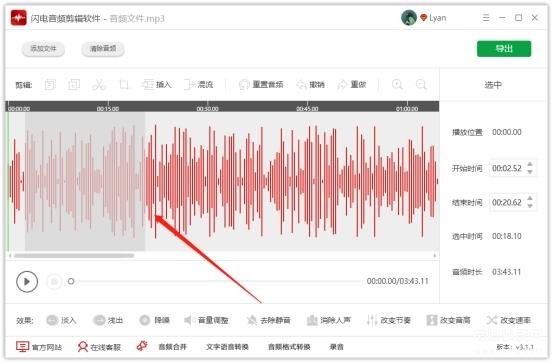Screen dimensions: 553x364
Task: Click the 选中 selection tab on the right panel
Action: pos(493,85)
